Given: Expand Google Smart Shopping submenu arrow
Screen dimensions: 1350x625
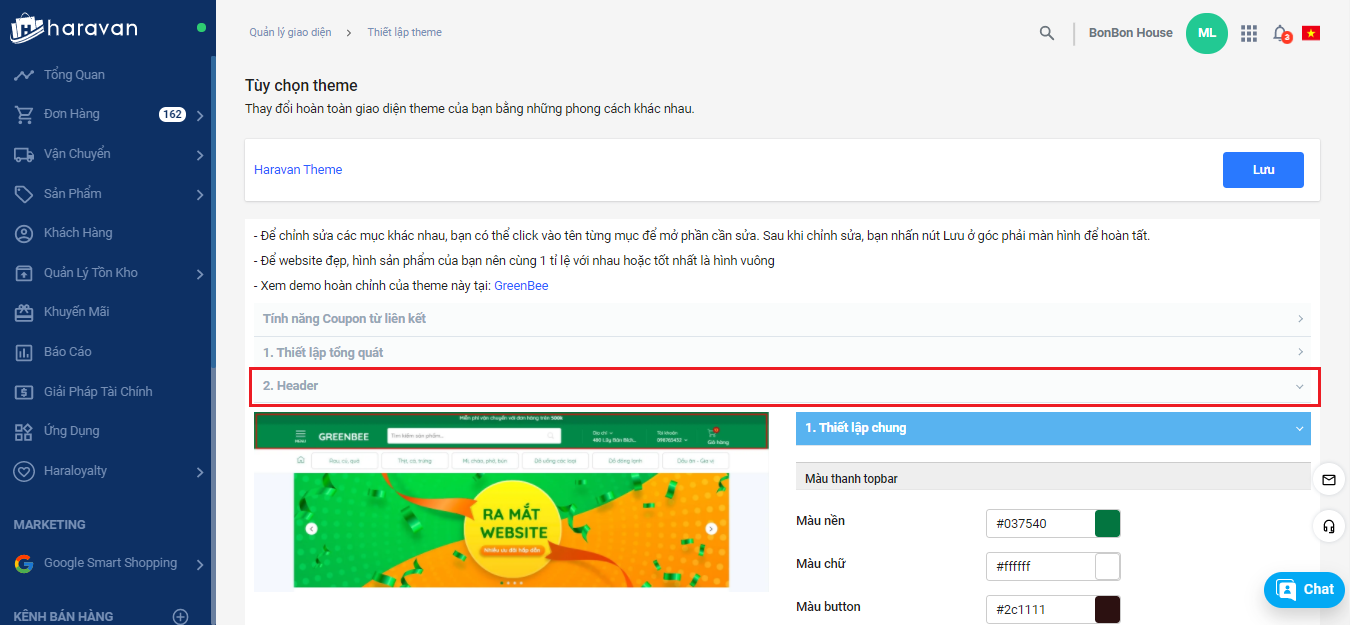Looking at the screenshot, I should pyautogui.click(x=200, y=565).
